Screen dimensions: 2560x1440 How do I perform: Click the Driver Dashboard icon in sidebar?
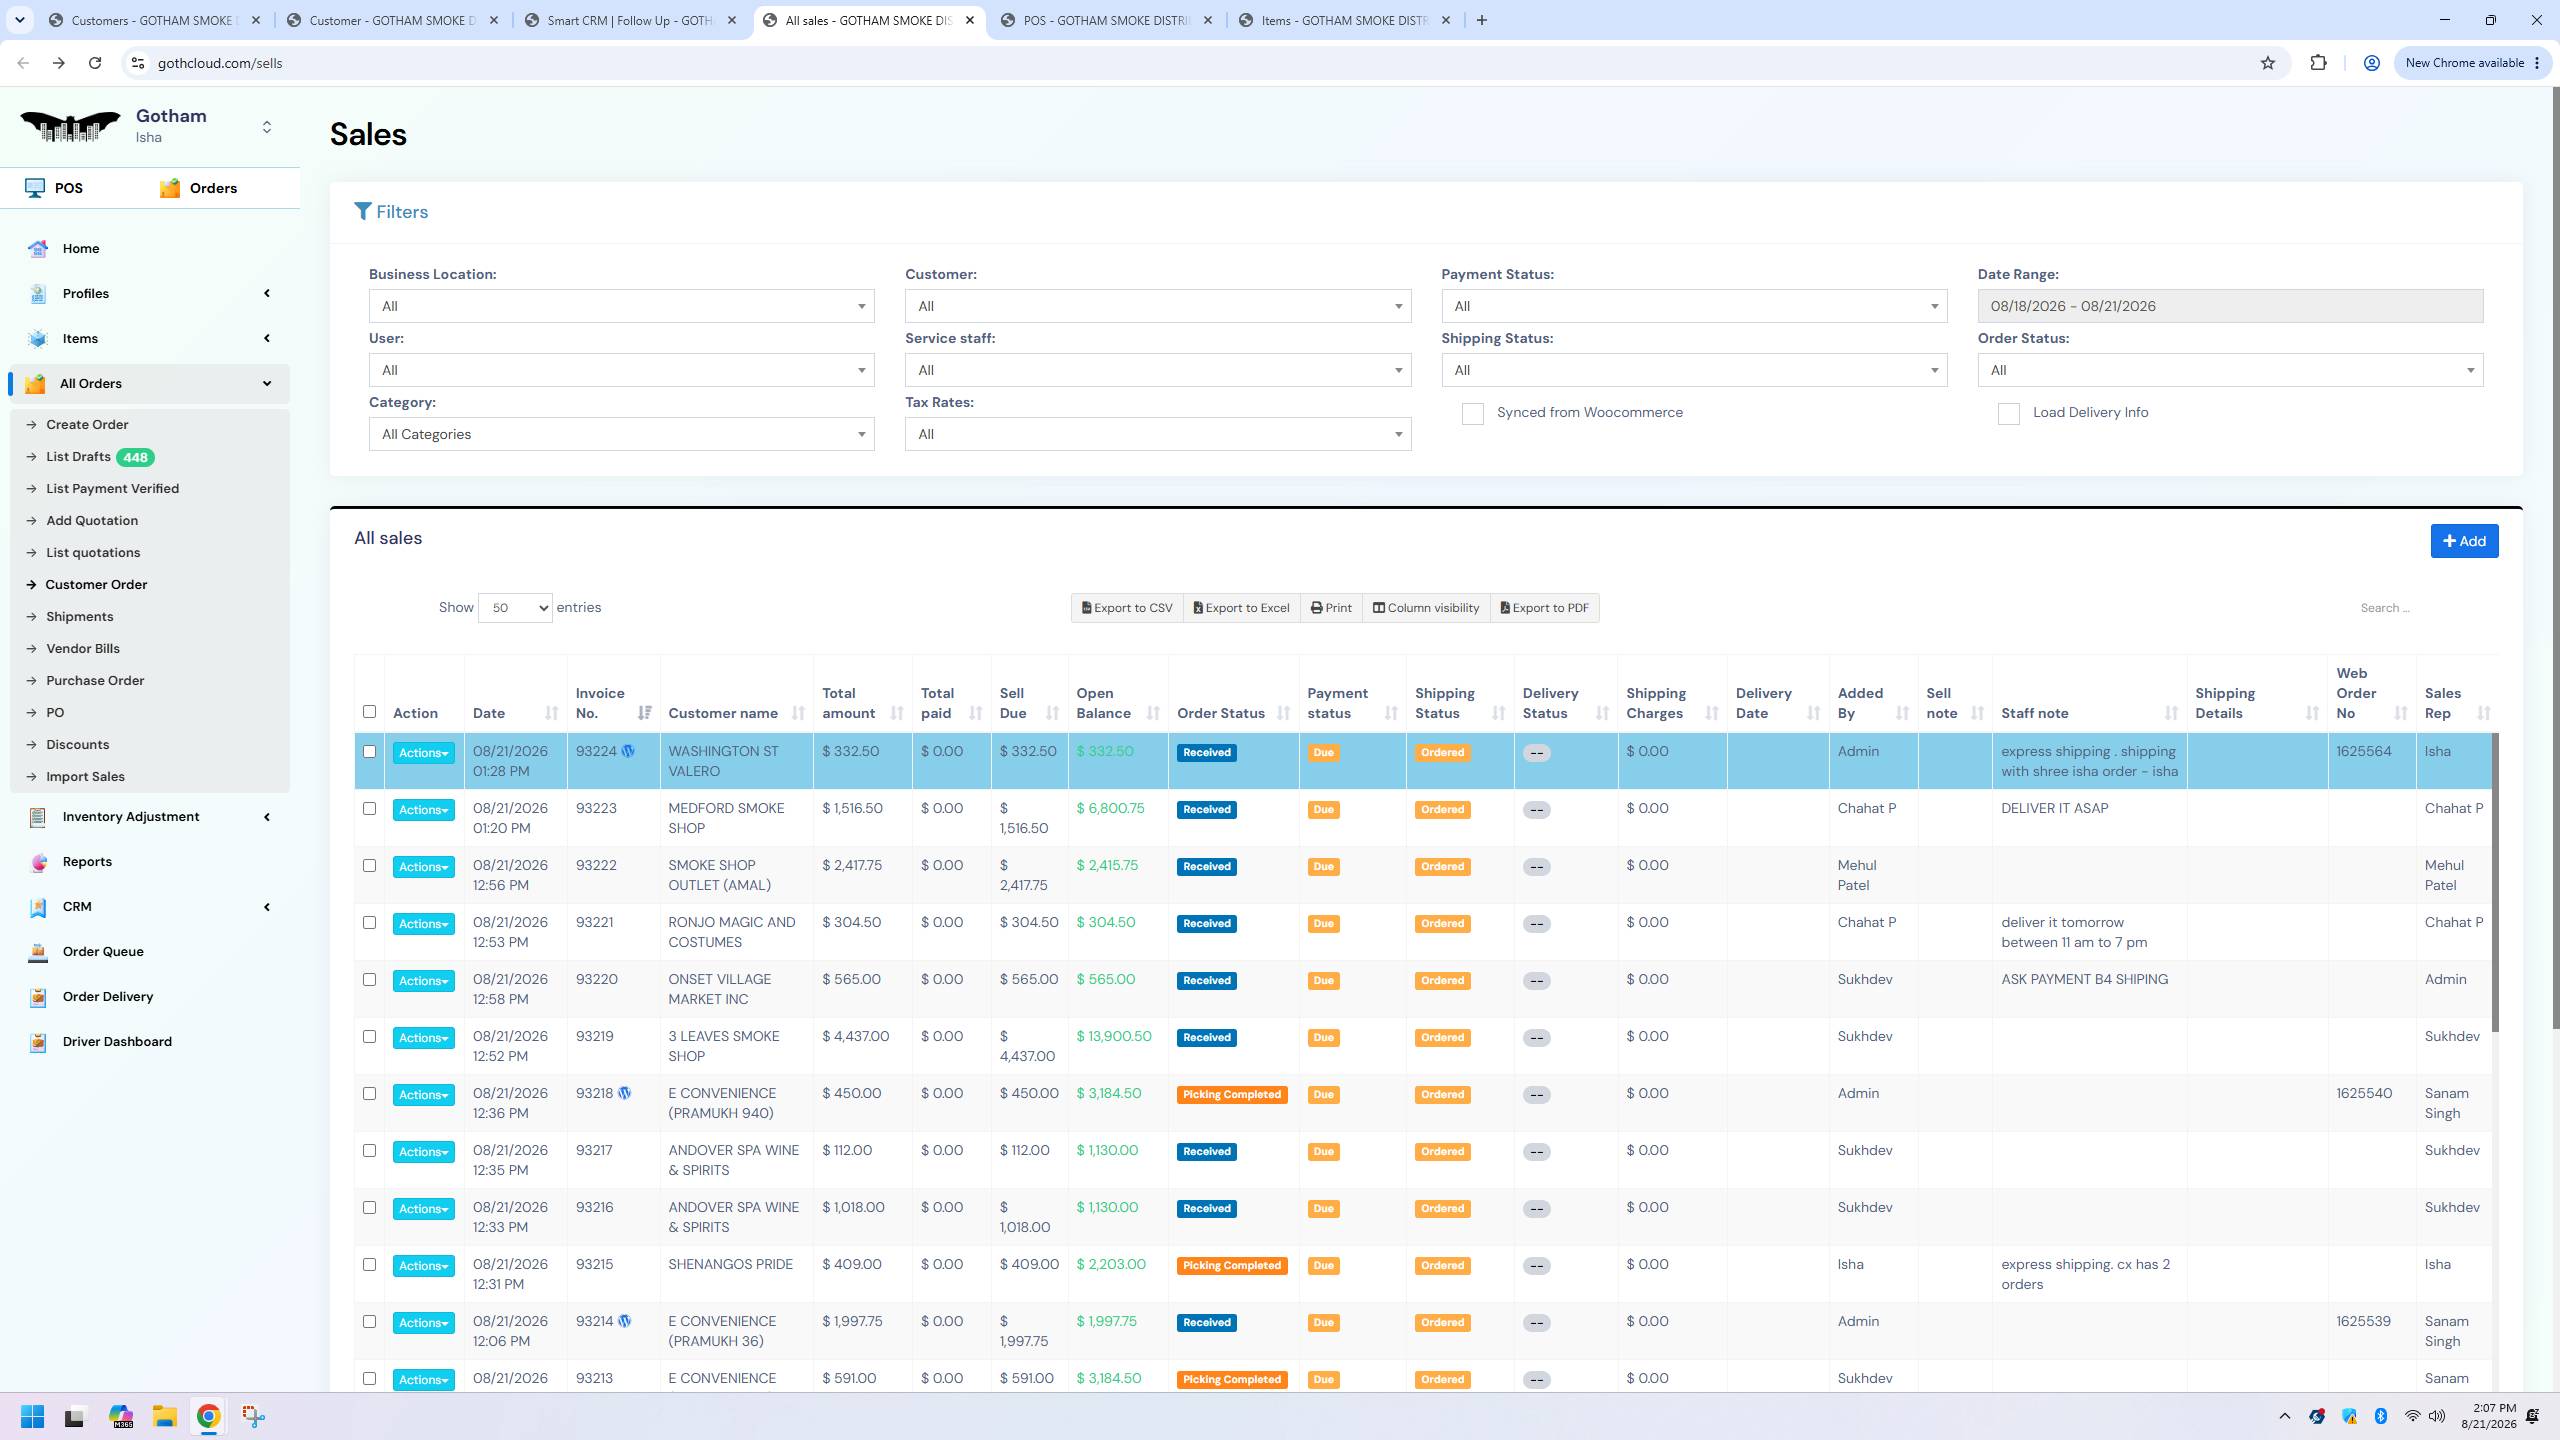(38, 1042)
